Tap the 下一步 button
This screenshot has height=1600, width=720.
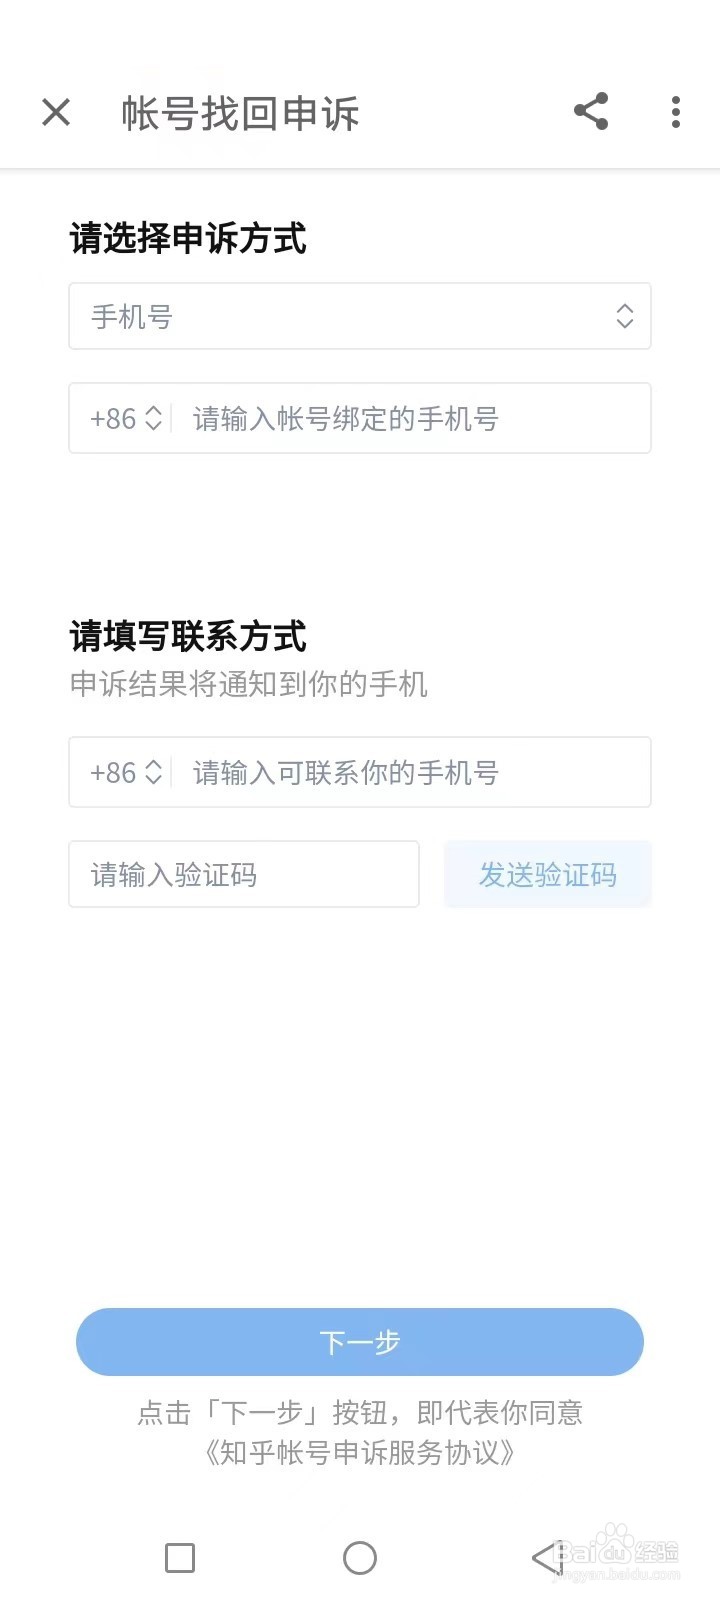coord(360,1342)
